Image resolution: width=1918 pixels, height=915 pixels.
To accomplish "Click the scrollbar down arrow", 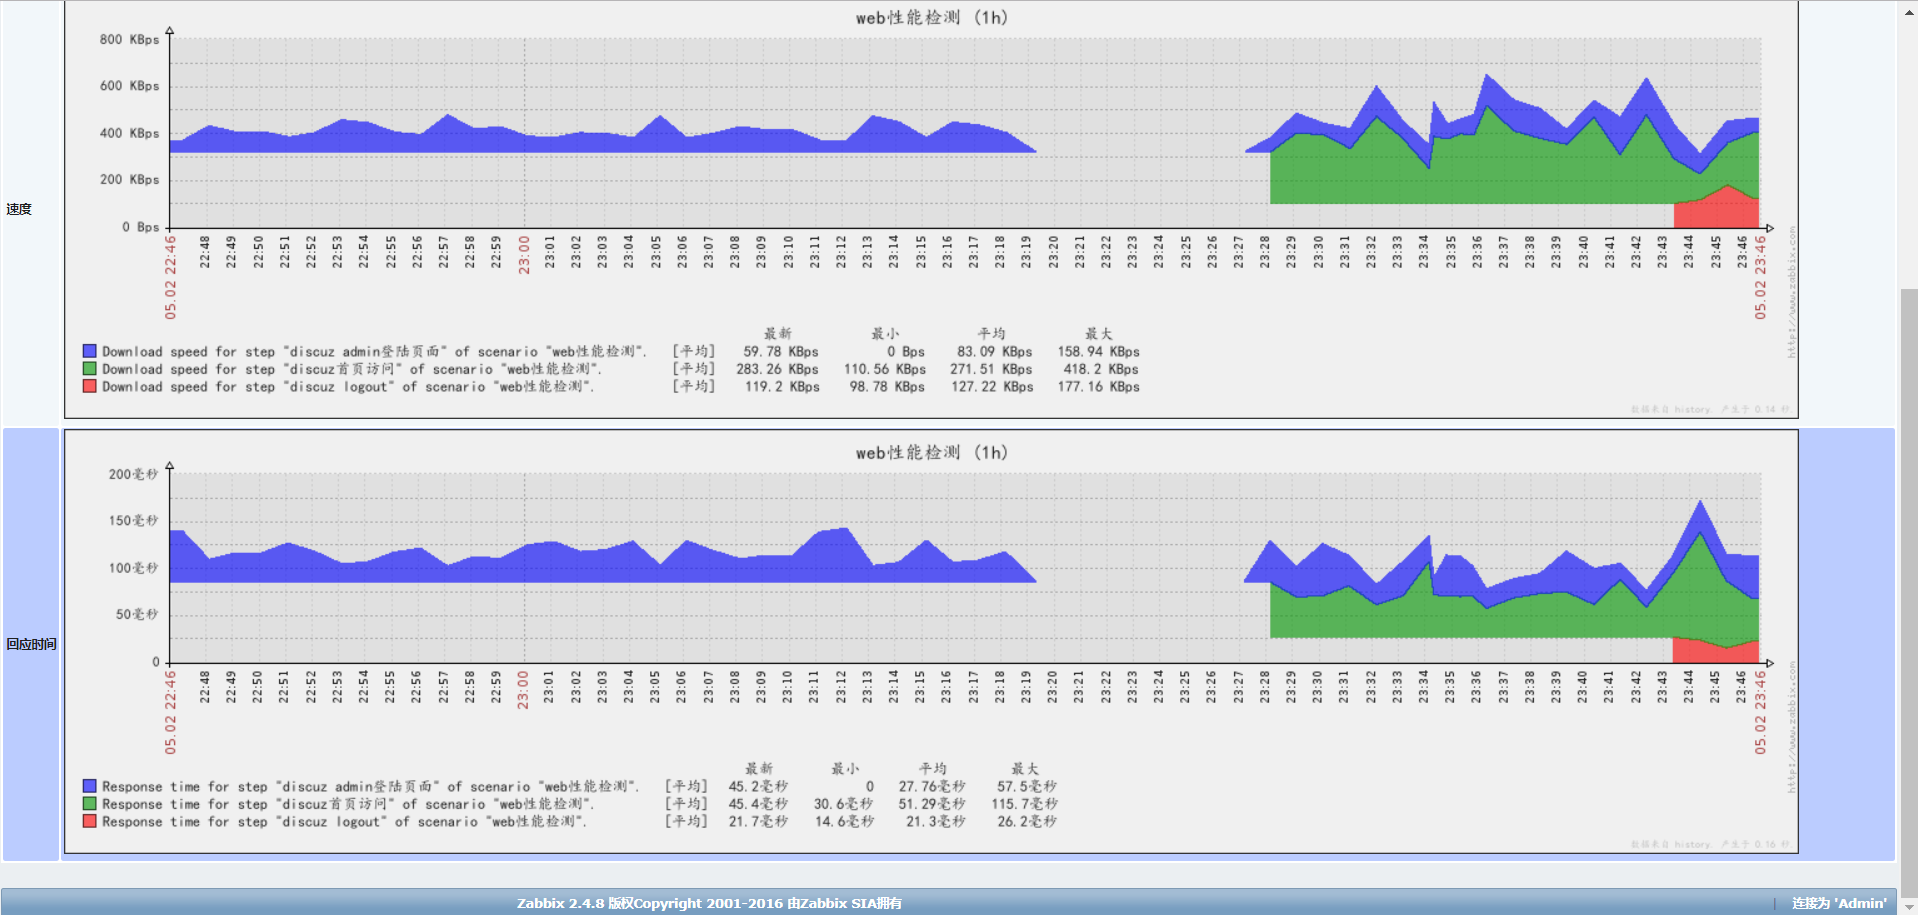I will pyautogui.click(x=1909, y=906).
